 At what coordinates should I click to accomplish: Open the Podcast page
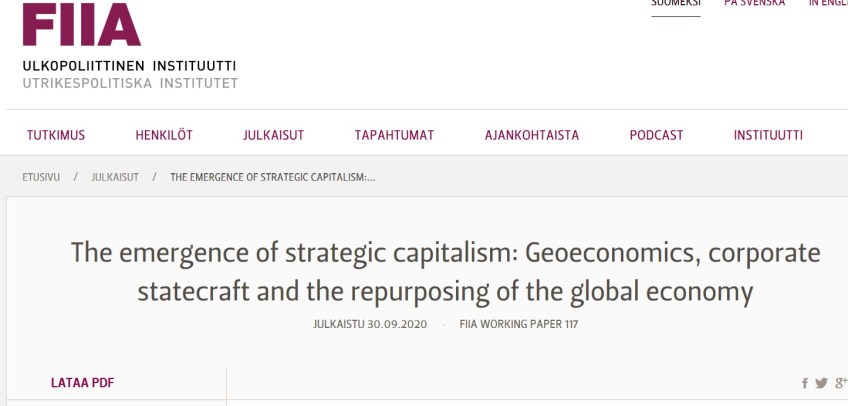pyautogui.click(x=656, y=136)
